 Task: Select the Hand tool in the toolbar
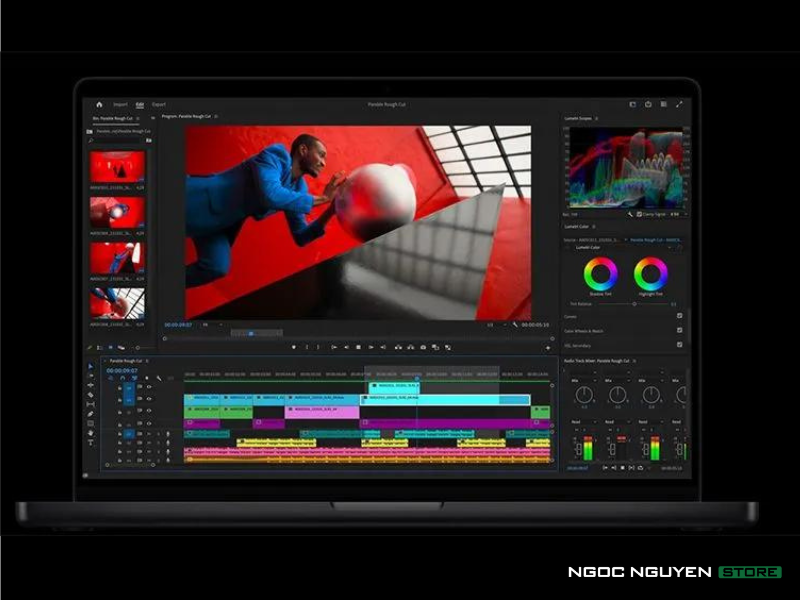tap(91, 432)
